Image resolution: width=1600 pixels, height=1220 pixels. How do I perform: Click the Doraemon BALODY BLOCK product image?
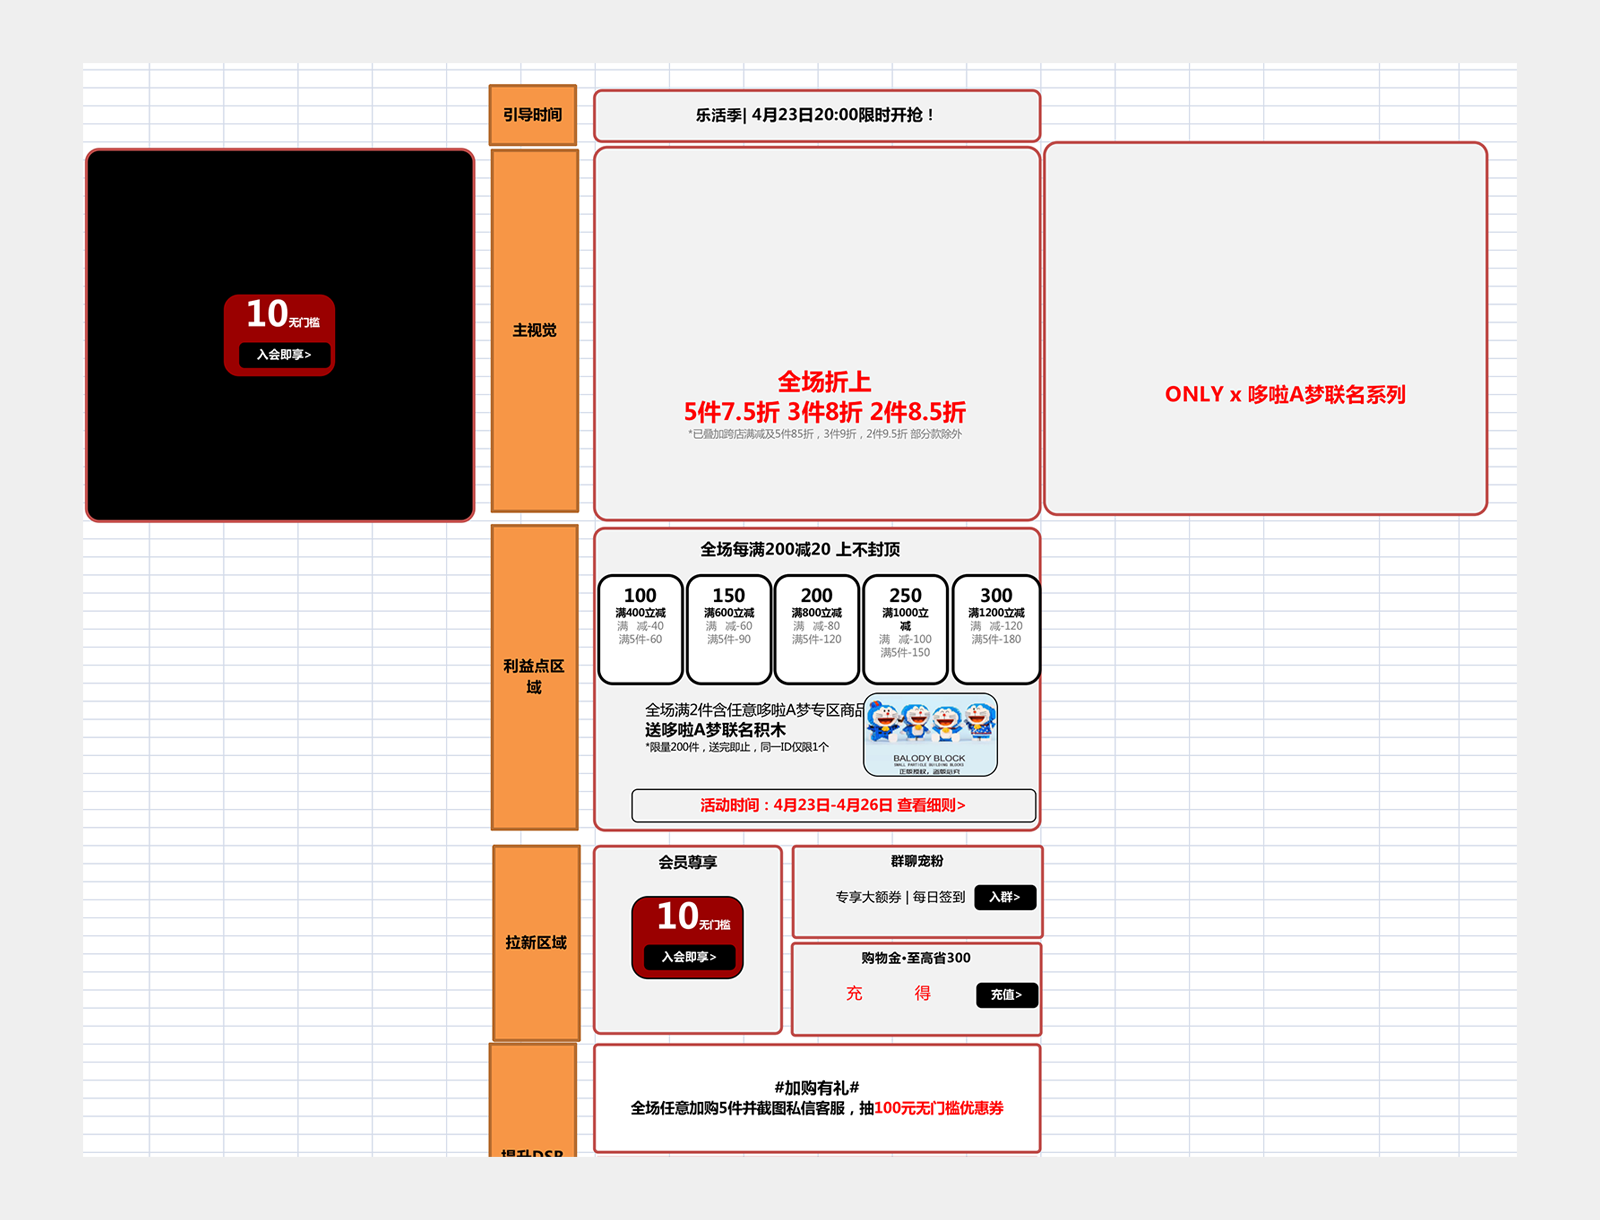point(930,735)
